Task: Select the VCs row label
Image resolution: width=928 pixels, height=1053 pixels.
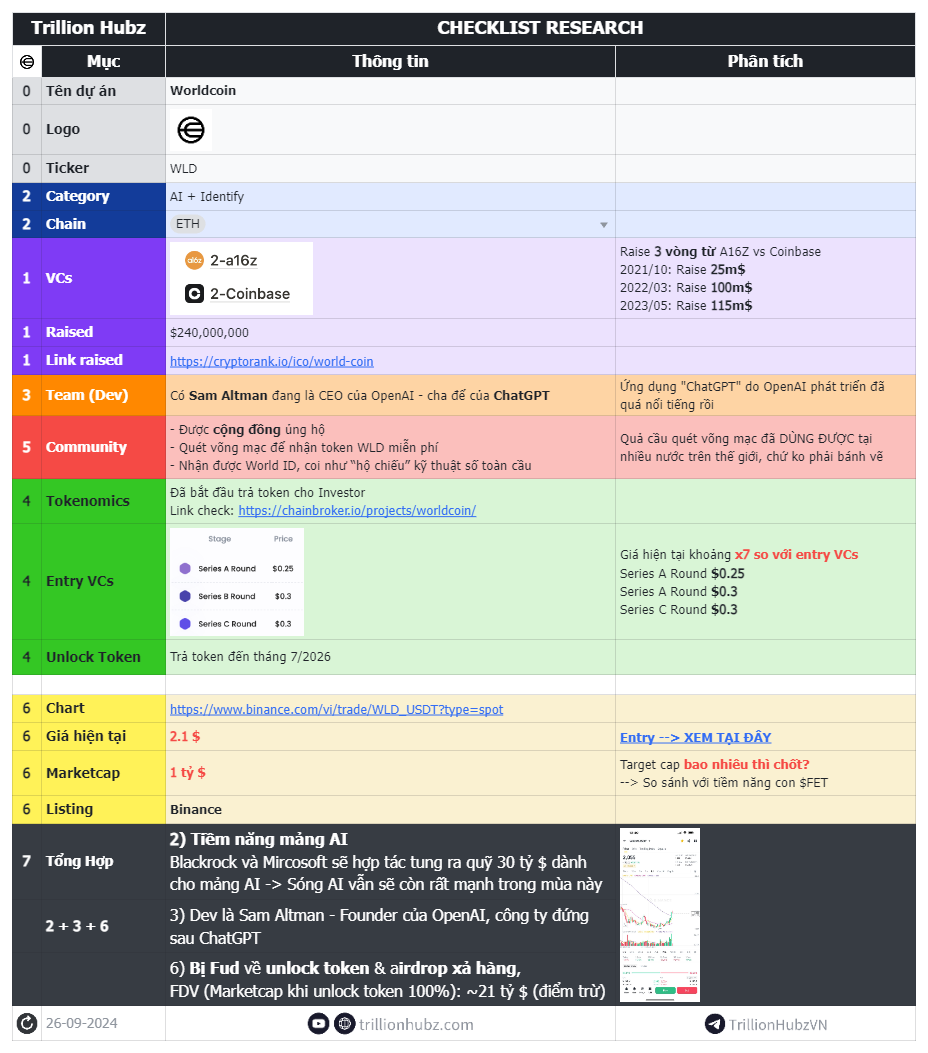Action: pyautogui.click(x=103, y=278)
